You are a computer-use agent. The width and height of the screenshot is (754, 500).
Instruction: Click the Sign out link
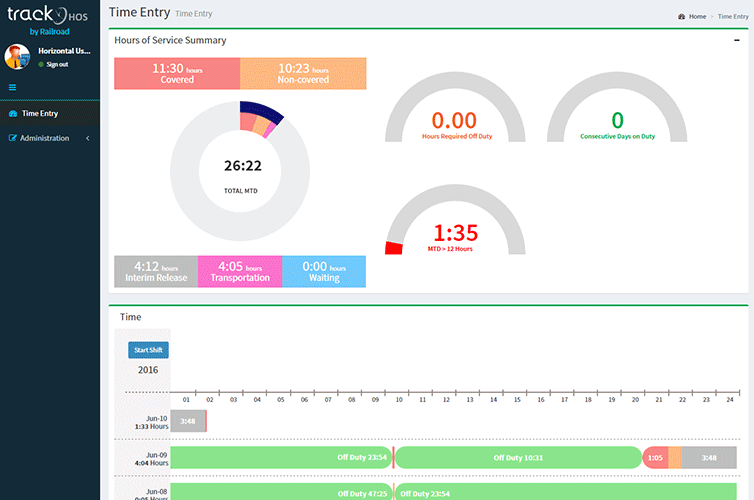pos(56,64)
